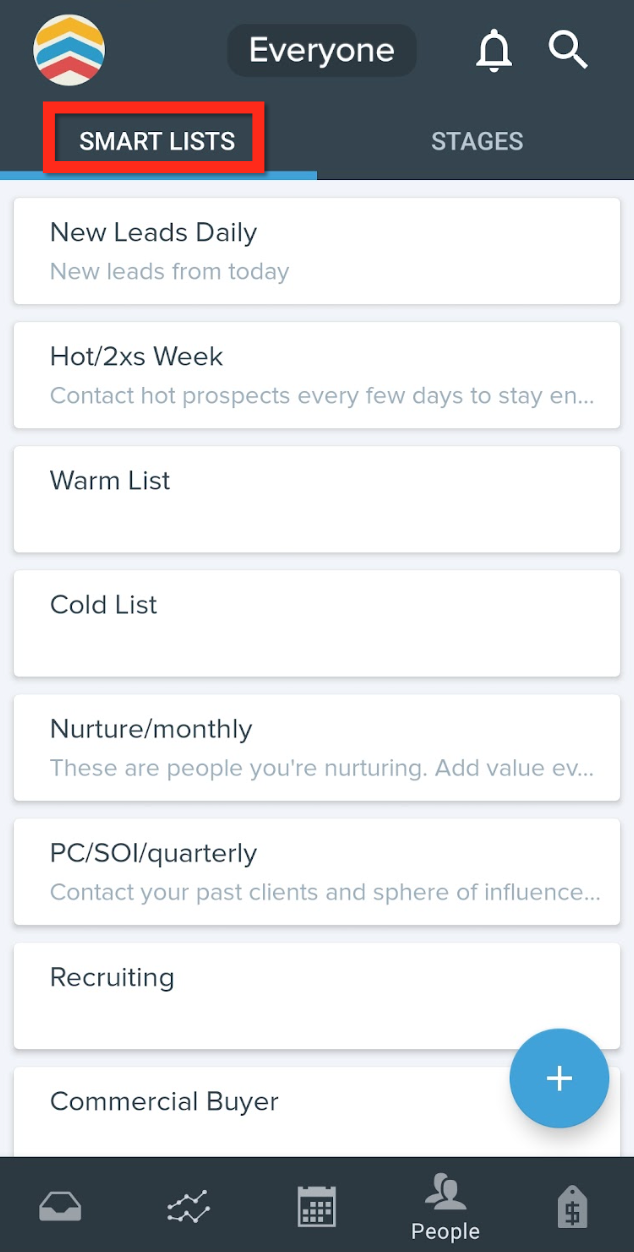
Task: Open the Reports chart icon
Action: (187, 1205)
